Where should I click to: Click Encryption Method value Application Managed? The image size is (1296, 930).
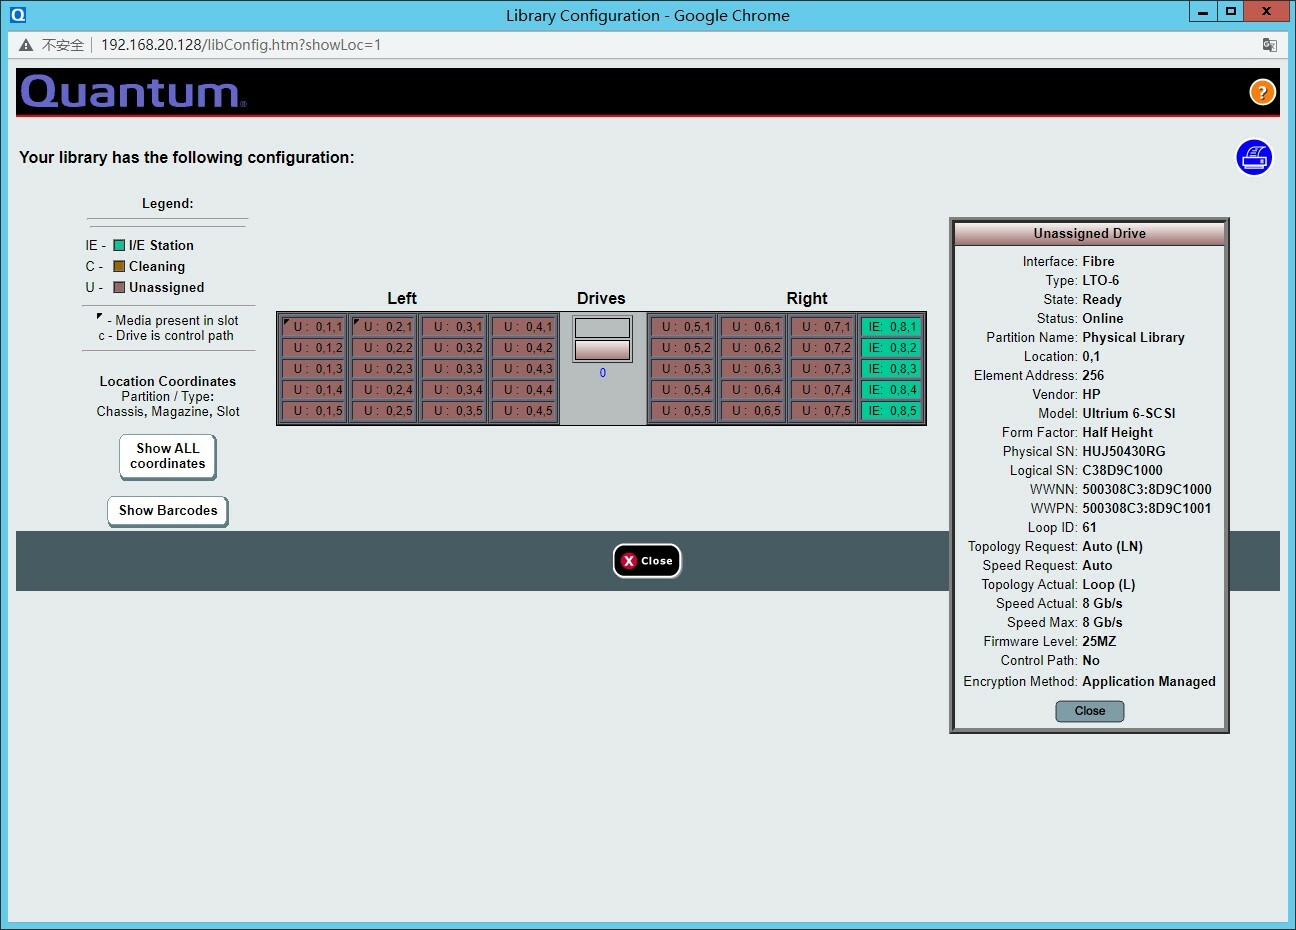pyautogui.click(x=1149, y=682)
